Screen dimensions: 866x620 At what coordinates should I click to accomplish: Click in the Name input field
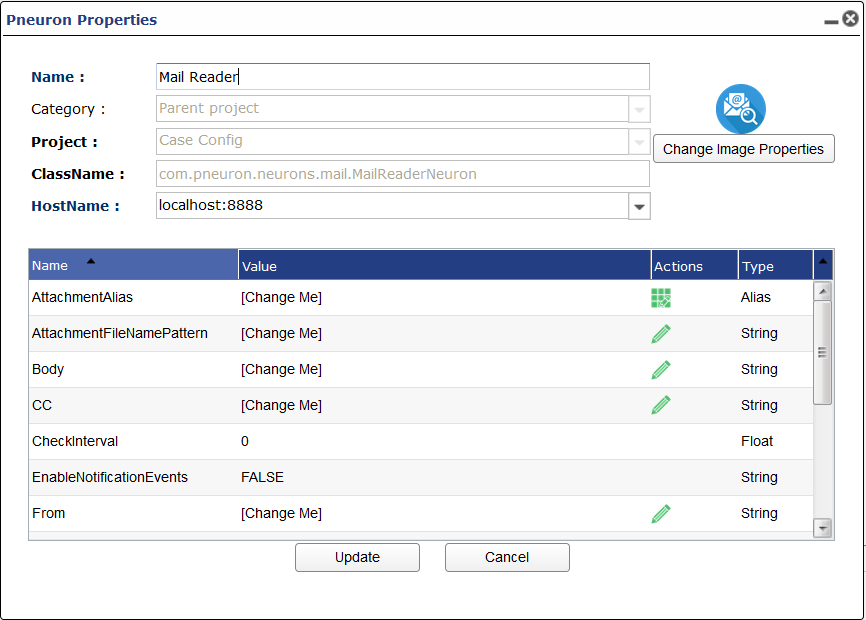[403, 77]
